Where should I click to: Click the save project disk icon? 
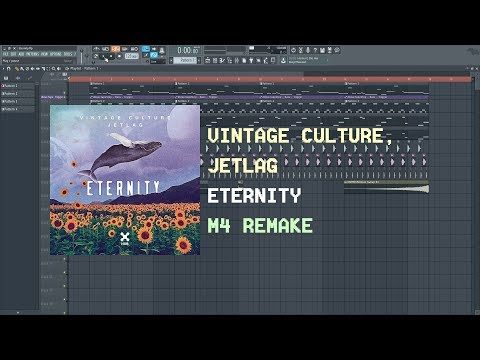[x=322, y=50]
